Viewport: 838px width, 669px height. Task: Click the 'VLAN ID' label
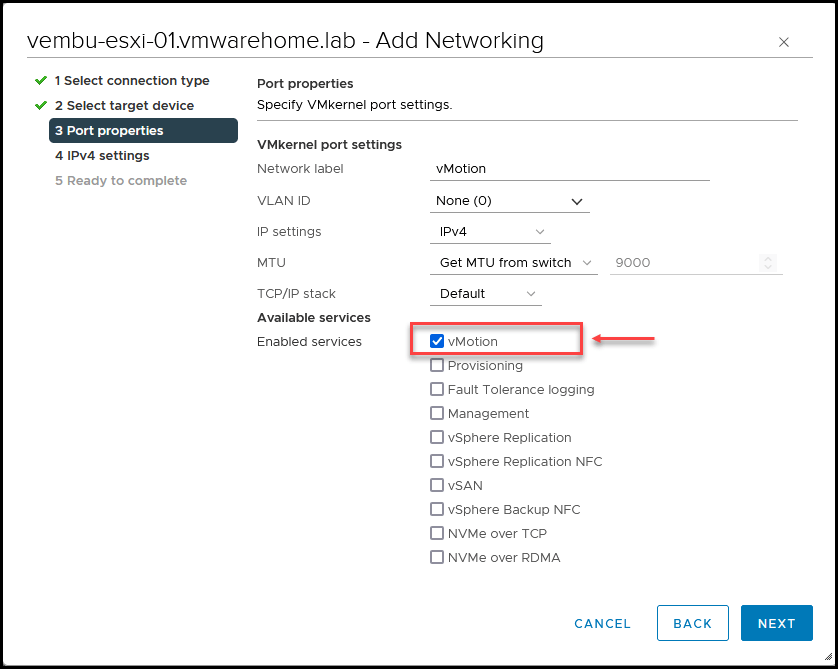tap(284, 201)
